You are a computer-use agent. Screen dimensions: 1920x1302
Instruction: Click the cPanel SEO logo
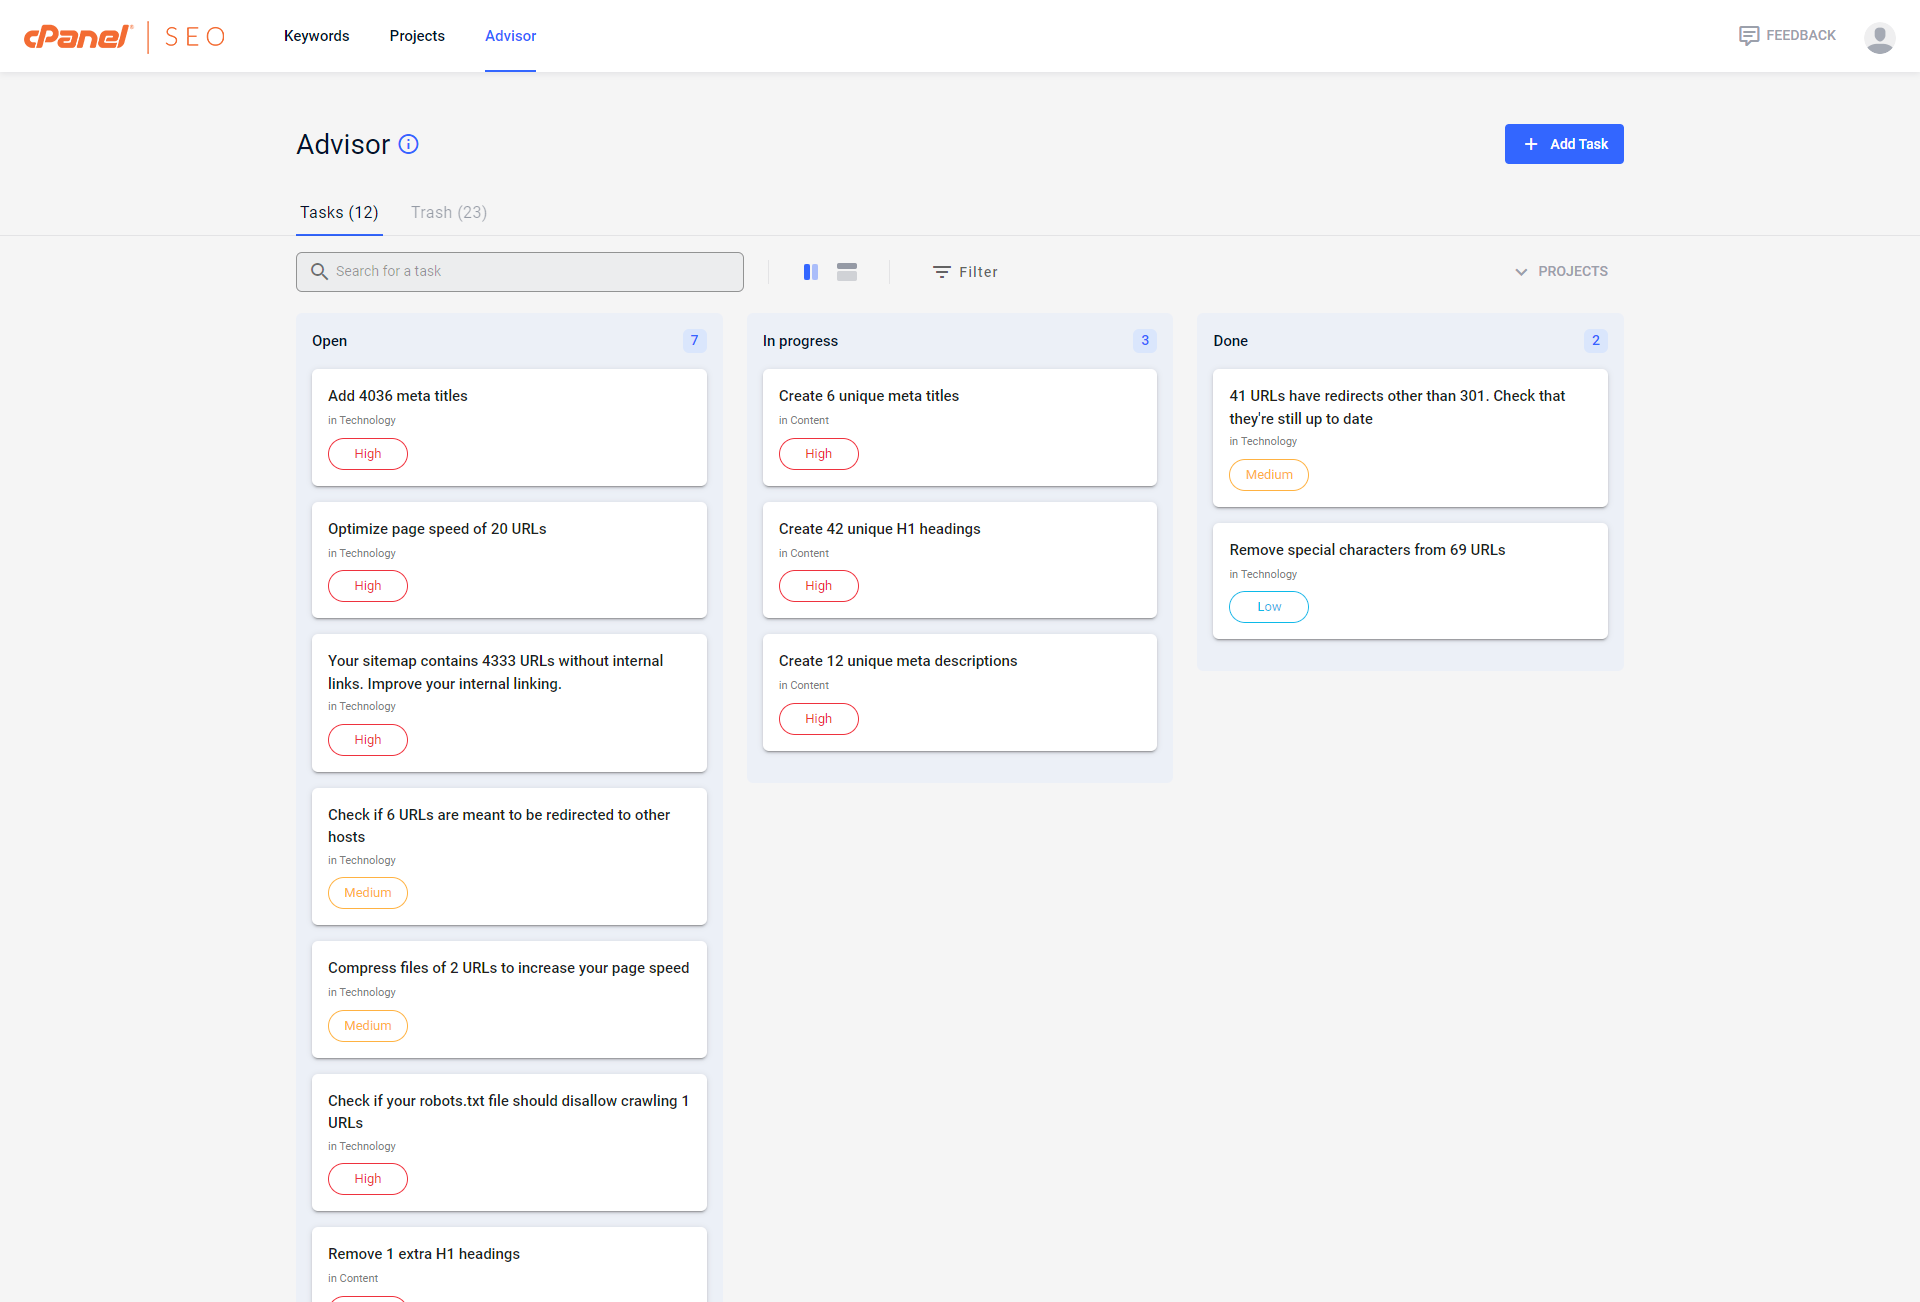pyautogui.click(x=125, y=37)
